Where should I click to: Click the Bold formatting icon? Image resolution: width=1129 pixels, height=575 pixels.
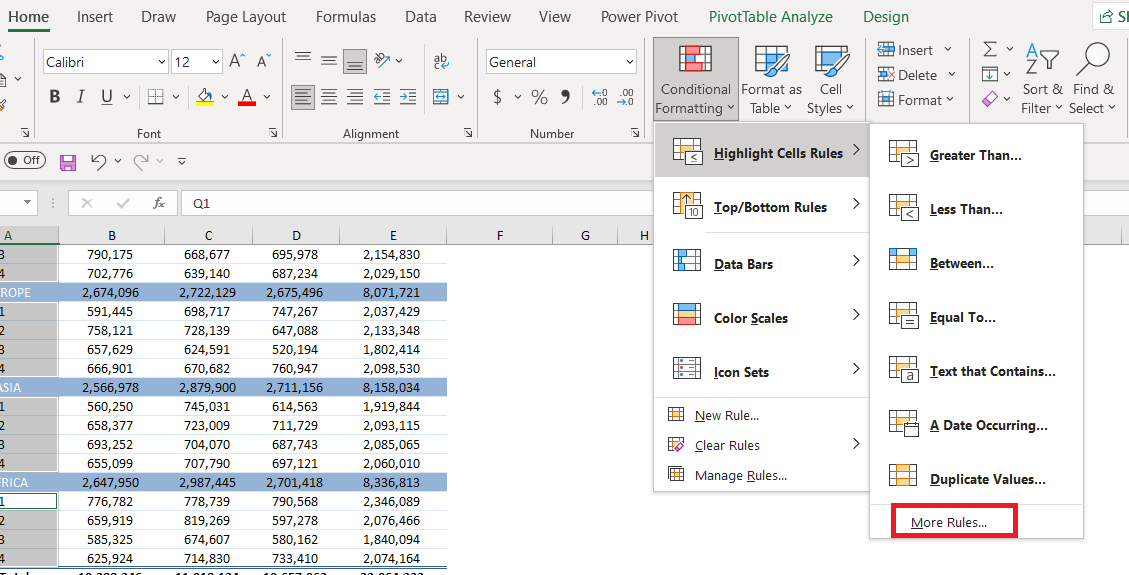(x=55, y=96)
